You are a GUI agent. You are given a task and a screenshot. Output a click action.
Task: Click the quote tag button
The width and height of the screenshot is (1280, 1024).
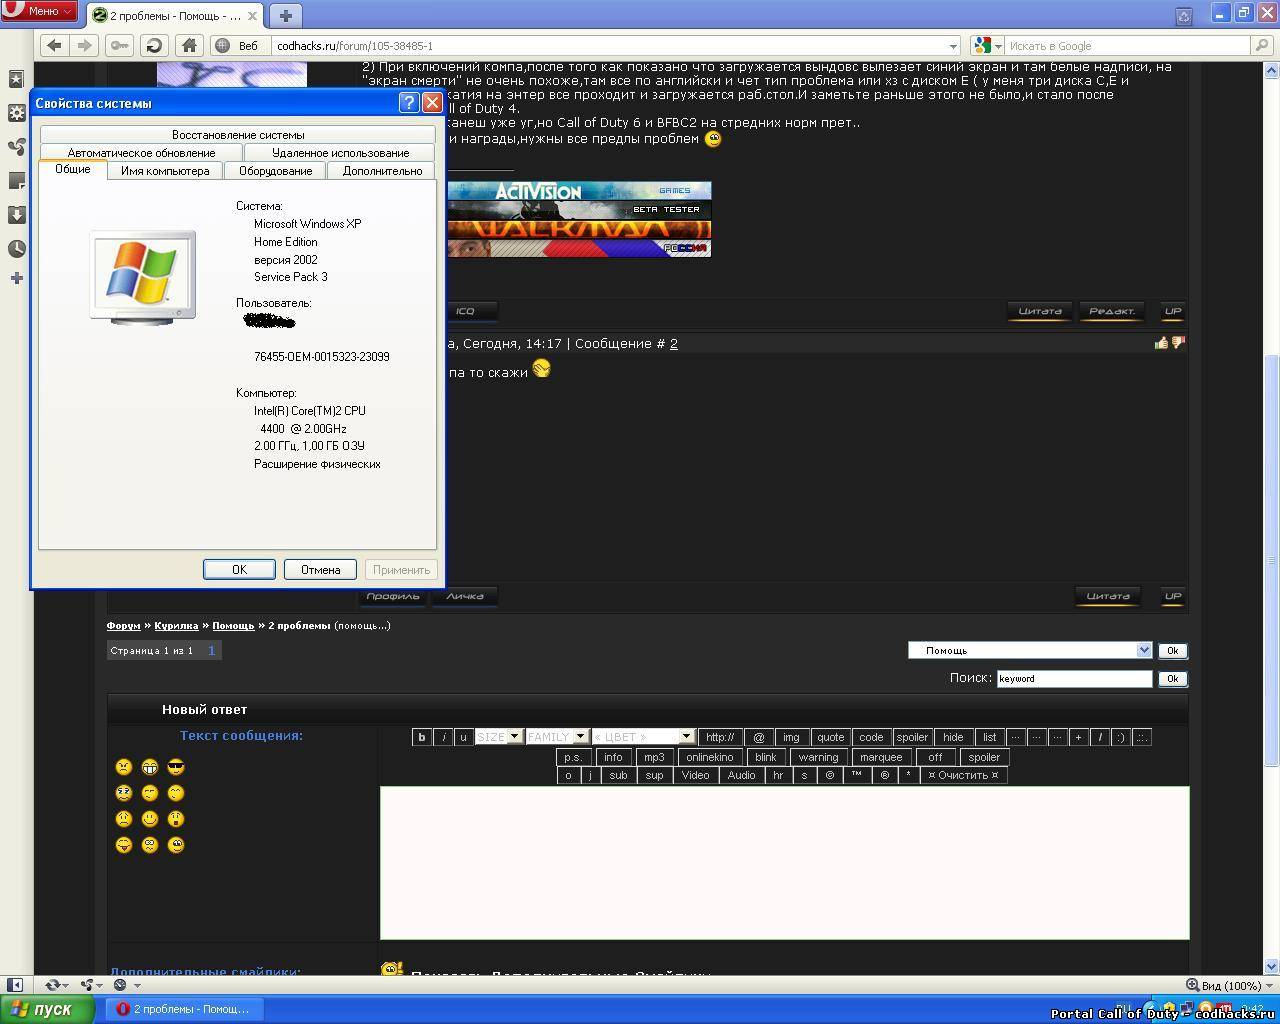pos(830,737)
